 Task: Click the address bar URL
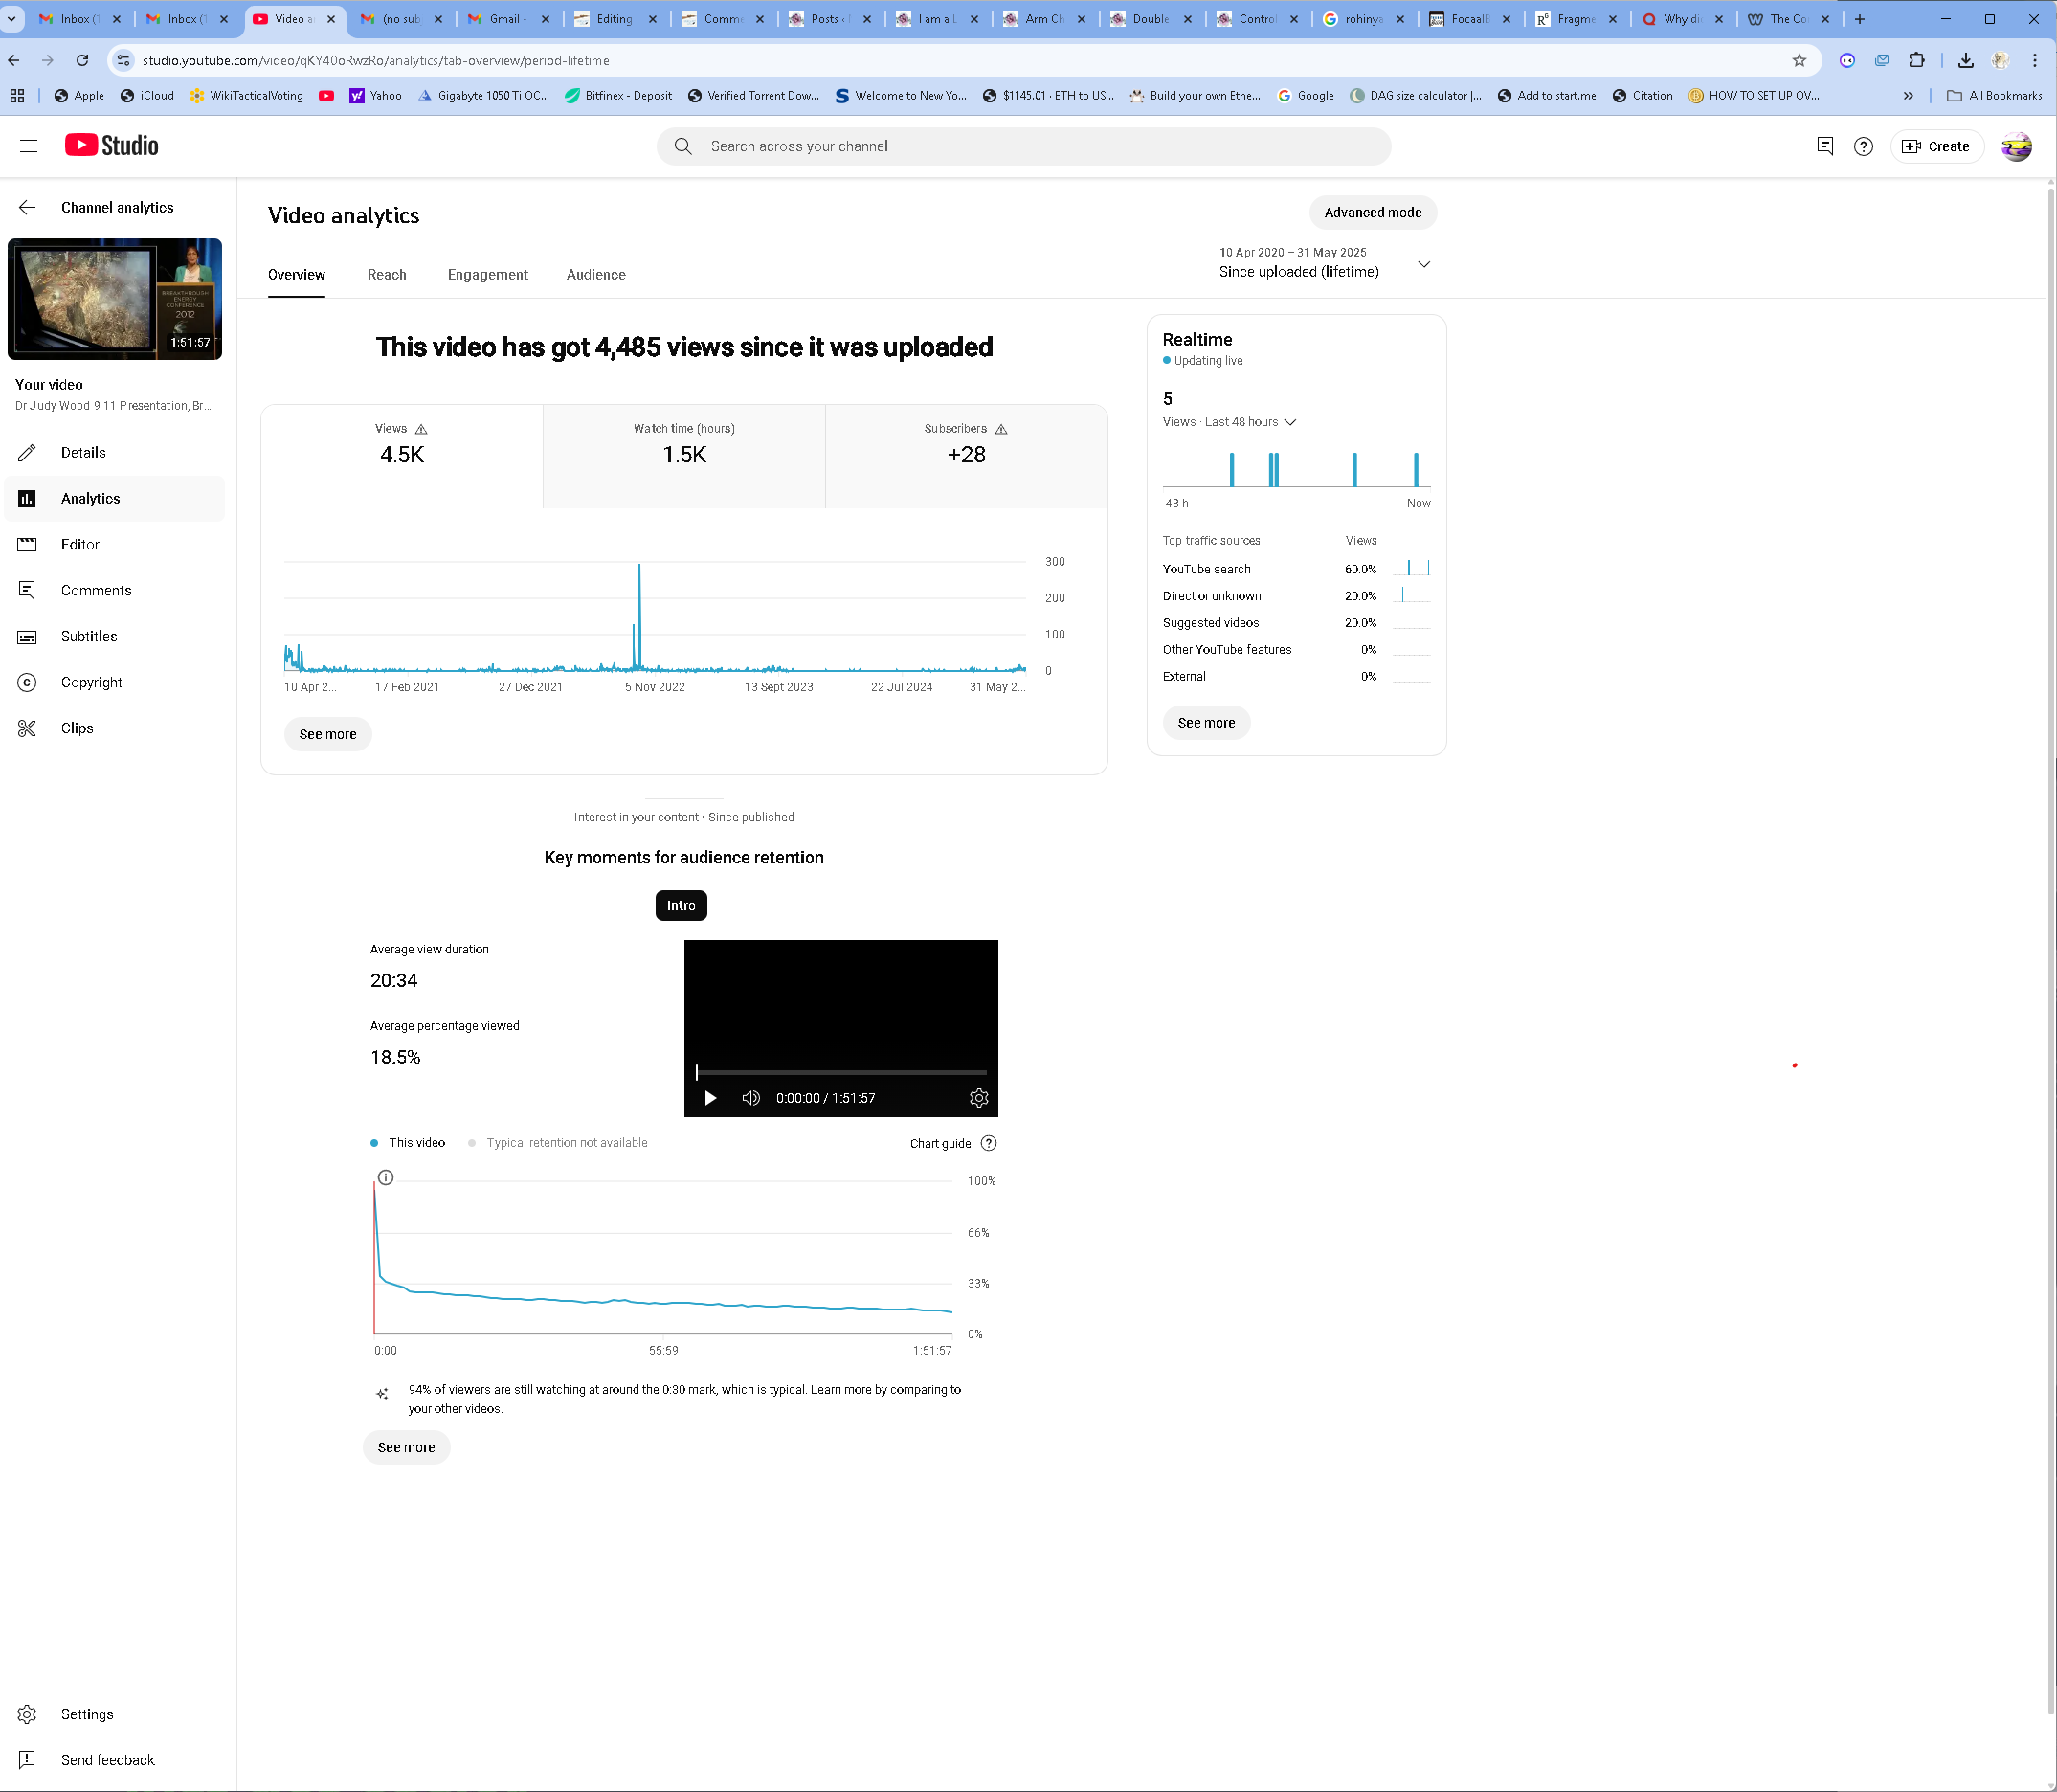tap(376, 60)
